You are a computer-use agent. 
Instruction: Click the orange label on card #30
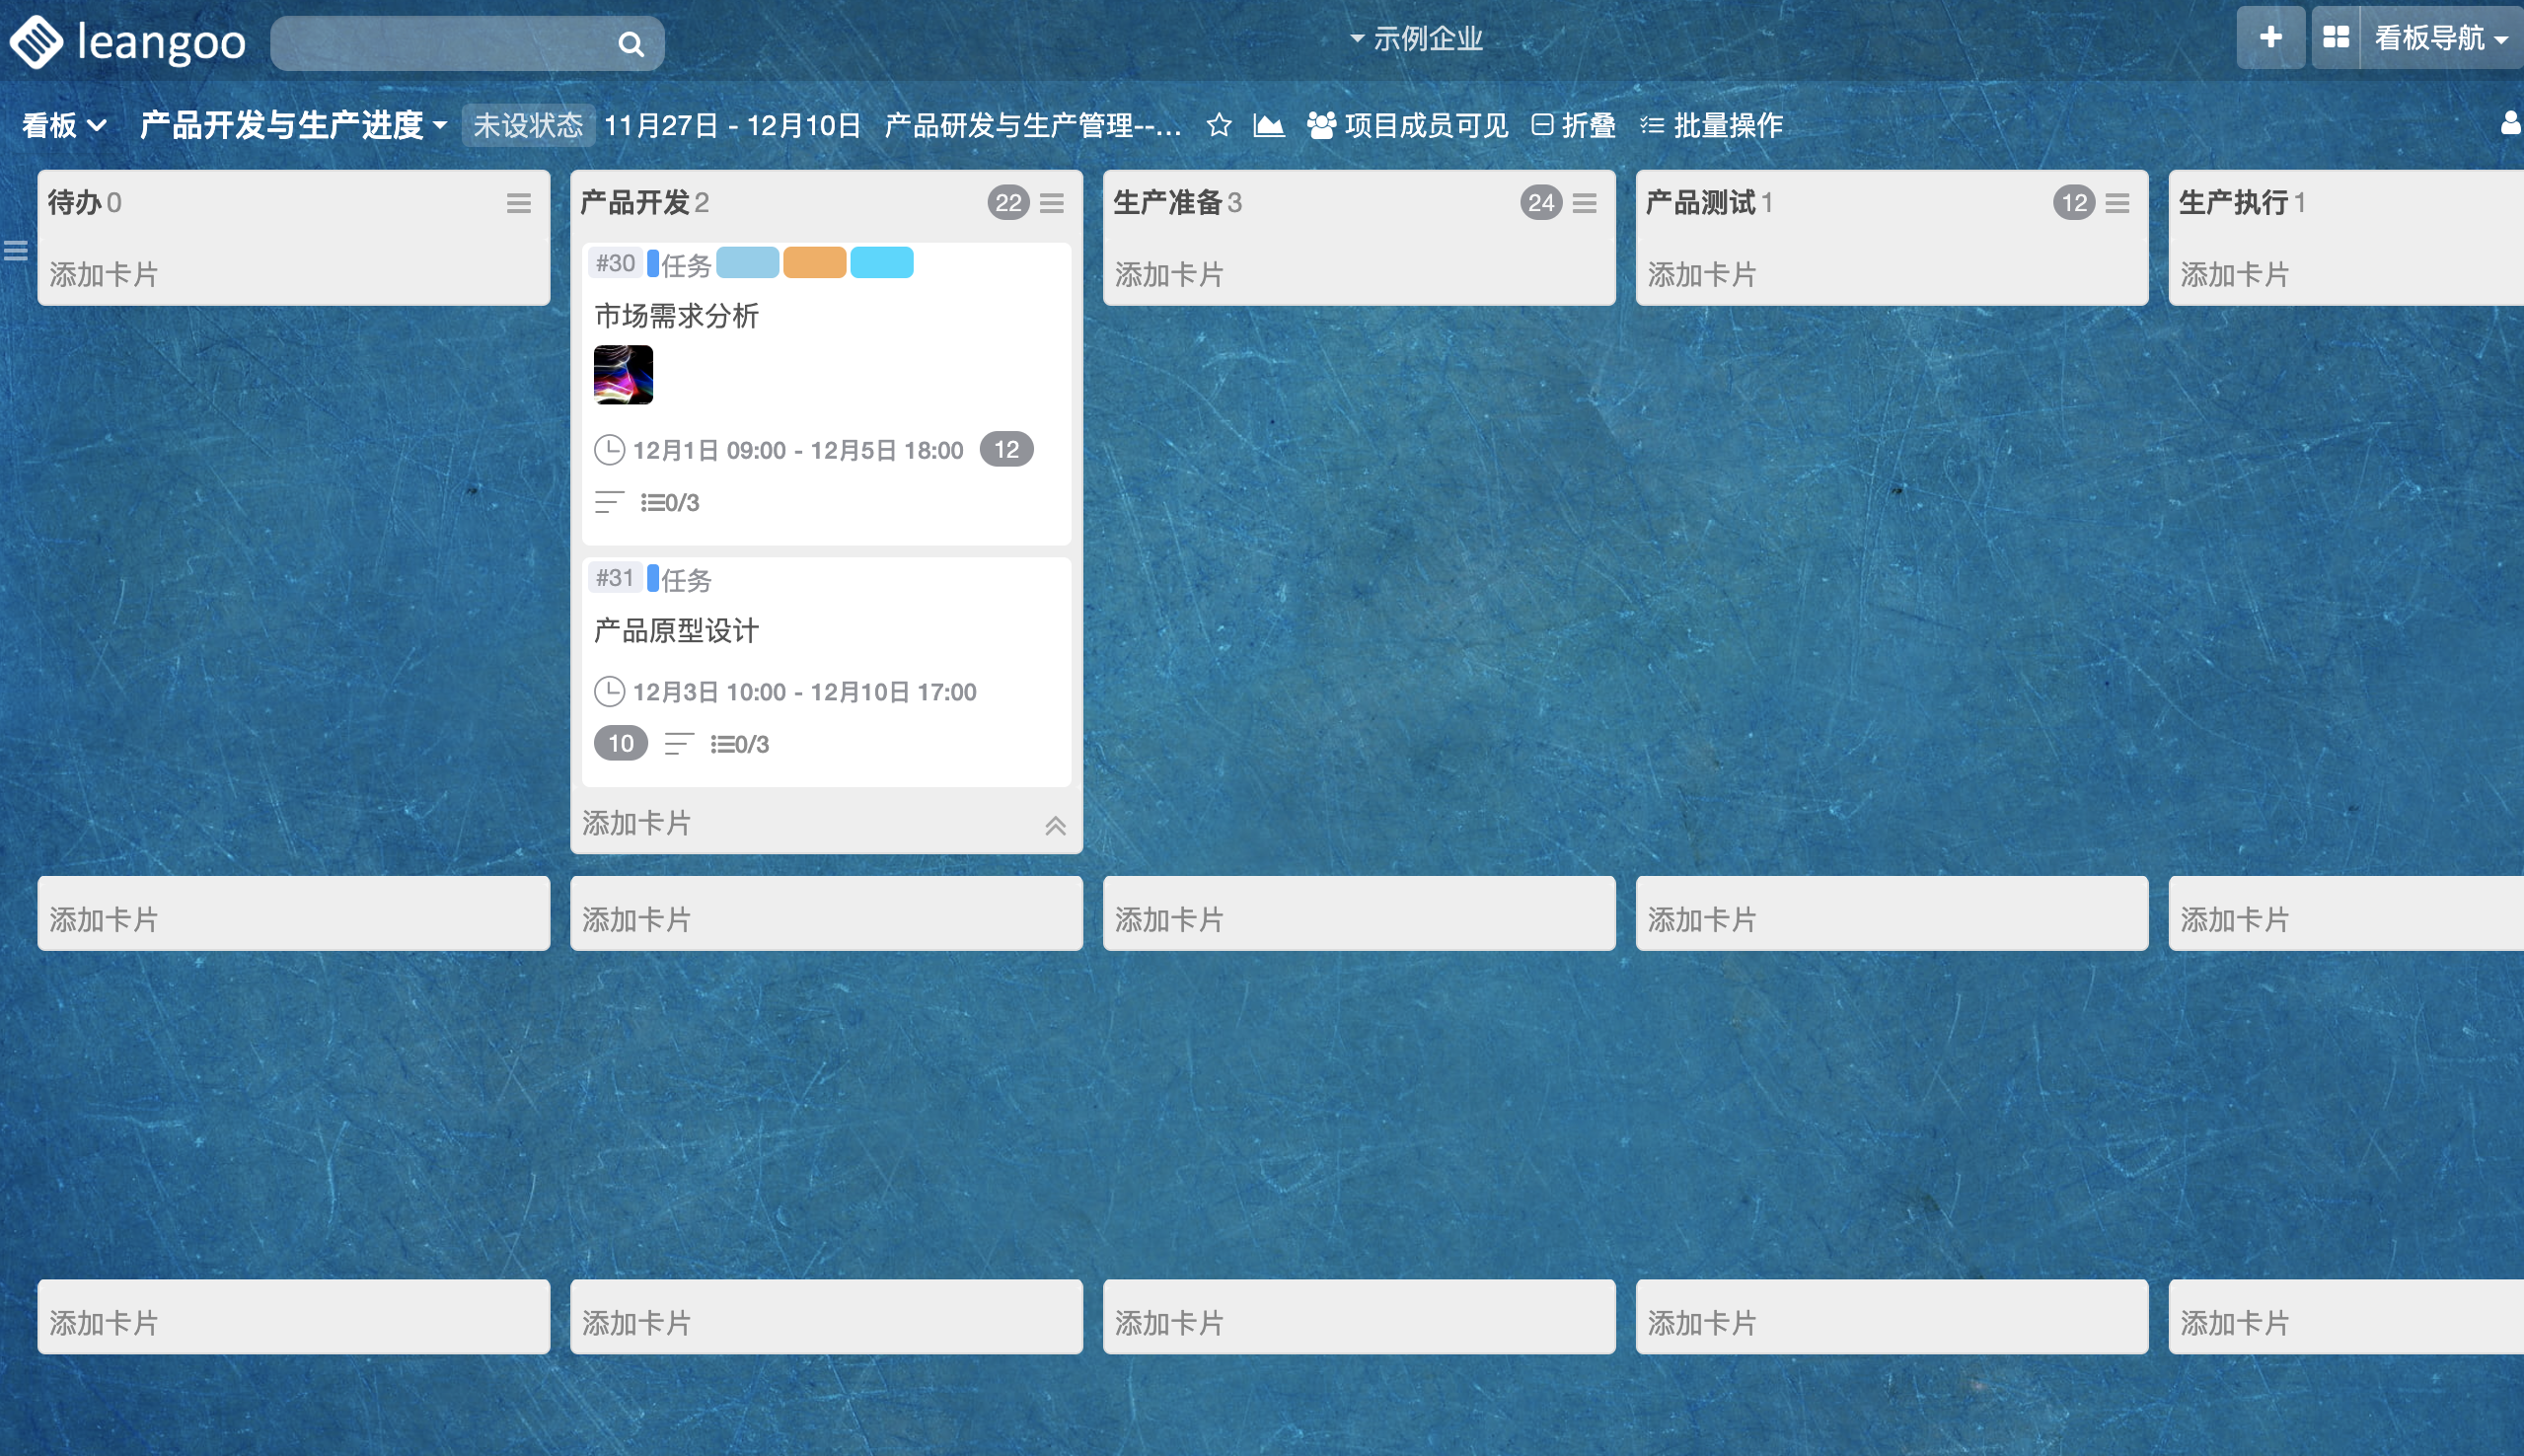814,262
